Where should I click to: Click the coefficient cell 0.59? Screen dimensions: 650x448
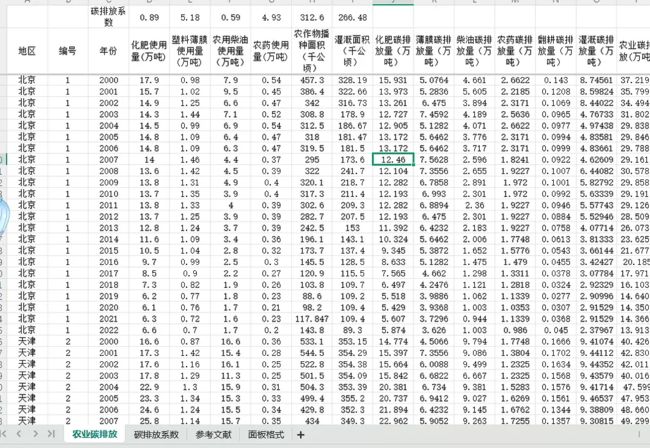(x=230, y=17)
